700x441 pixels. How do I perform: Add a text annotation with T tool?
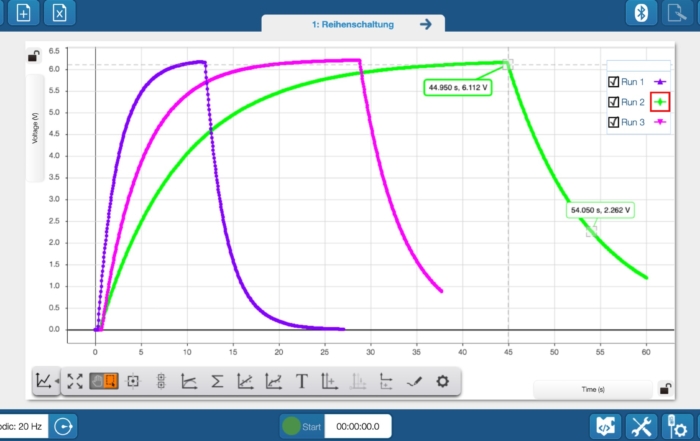(x=302, y=381)
